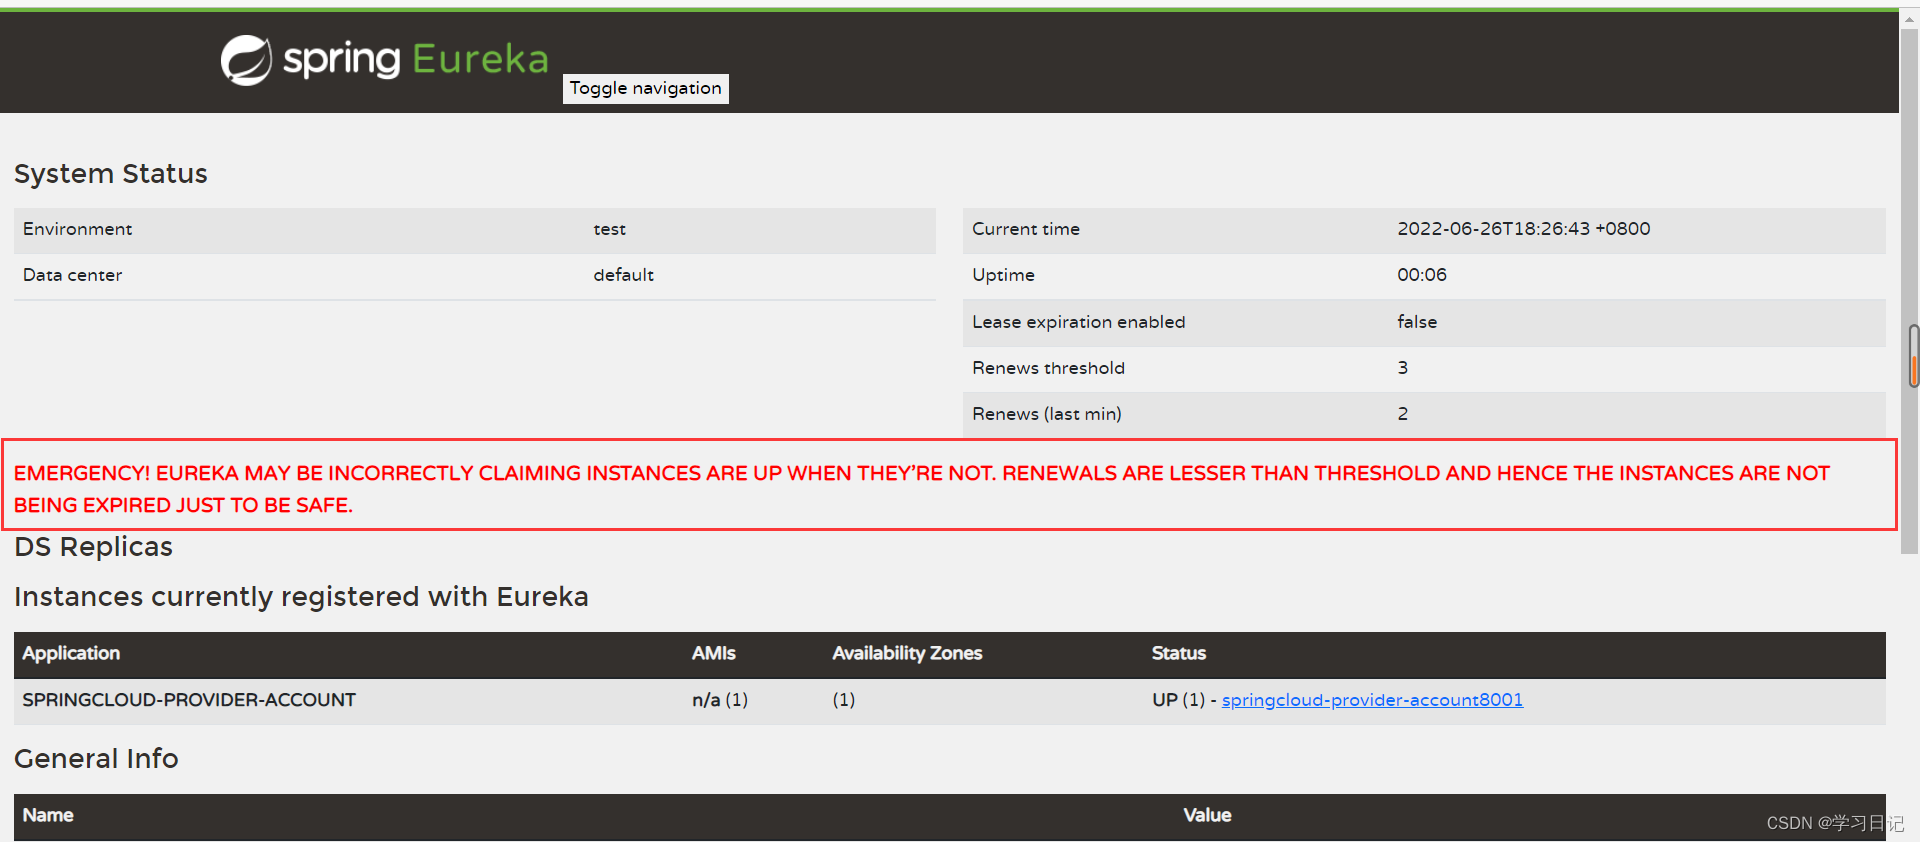Click the environment value test

tap(609, 229)
